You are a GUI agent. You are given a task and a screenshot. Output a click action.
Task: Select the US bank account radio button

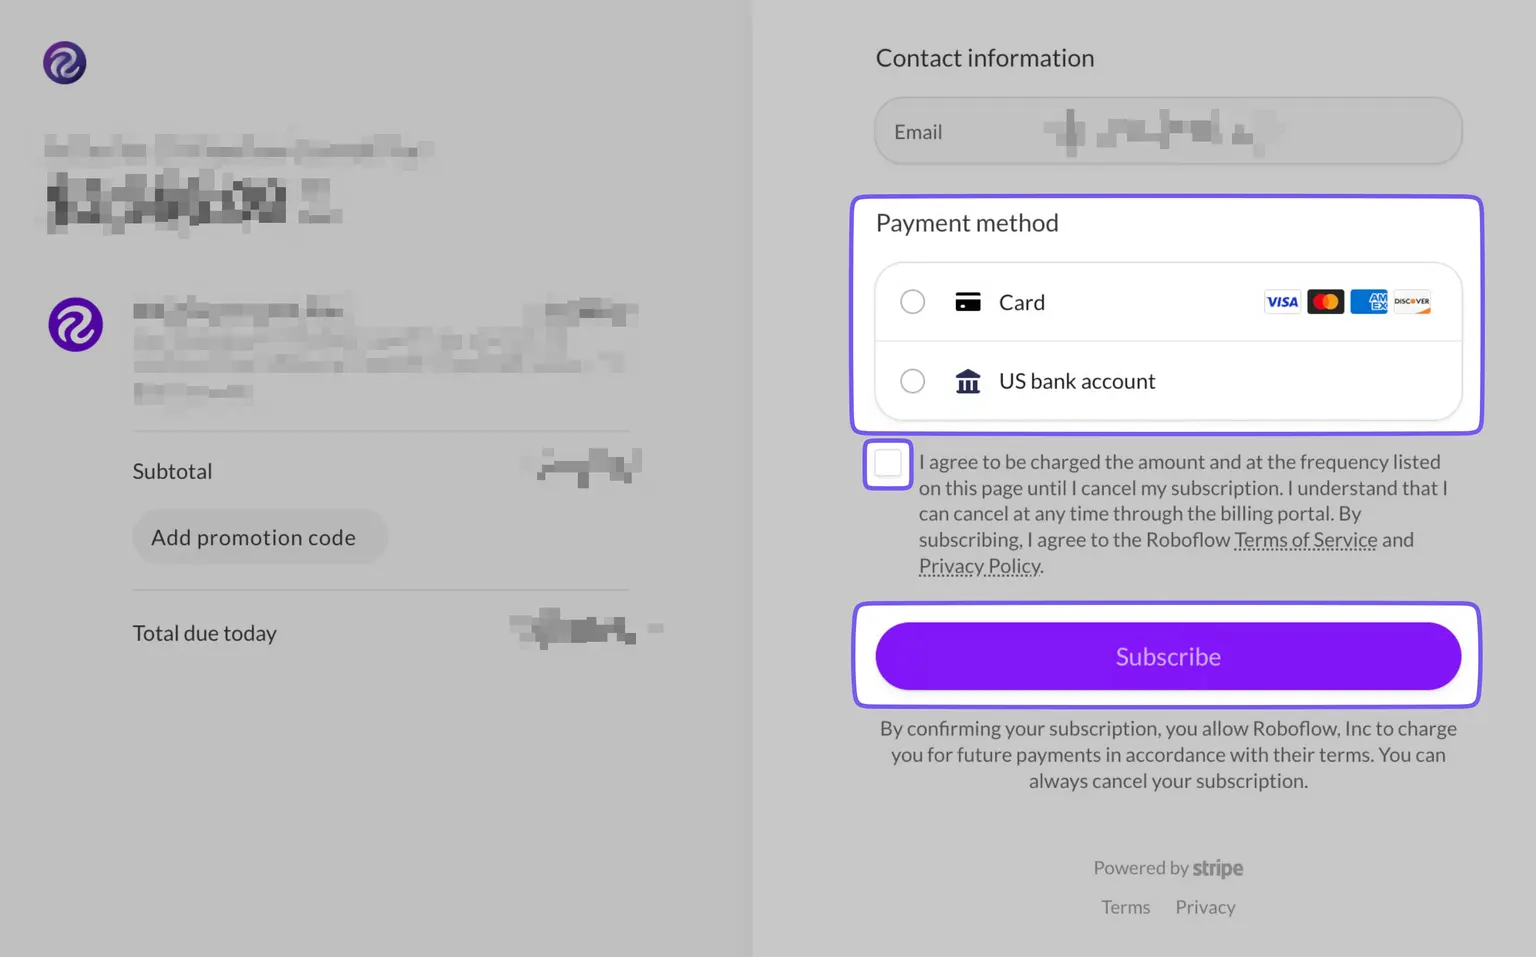click(x=912, y=381)
